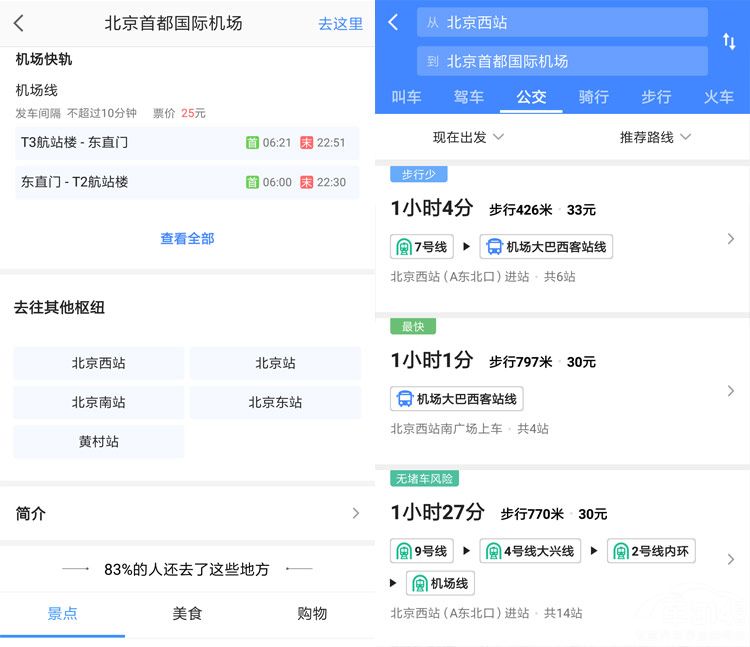Tap the 2号线内环 subway icon
The image size is (750, 647).
click(x=621, y=551)
